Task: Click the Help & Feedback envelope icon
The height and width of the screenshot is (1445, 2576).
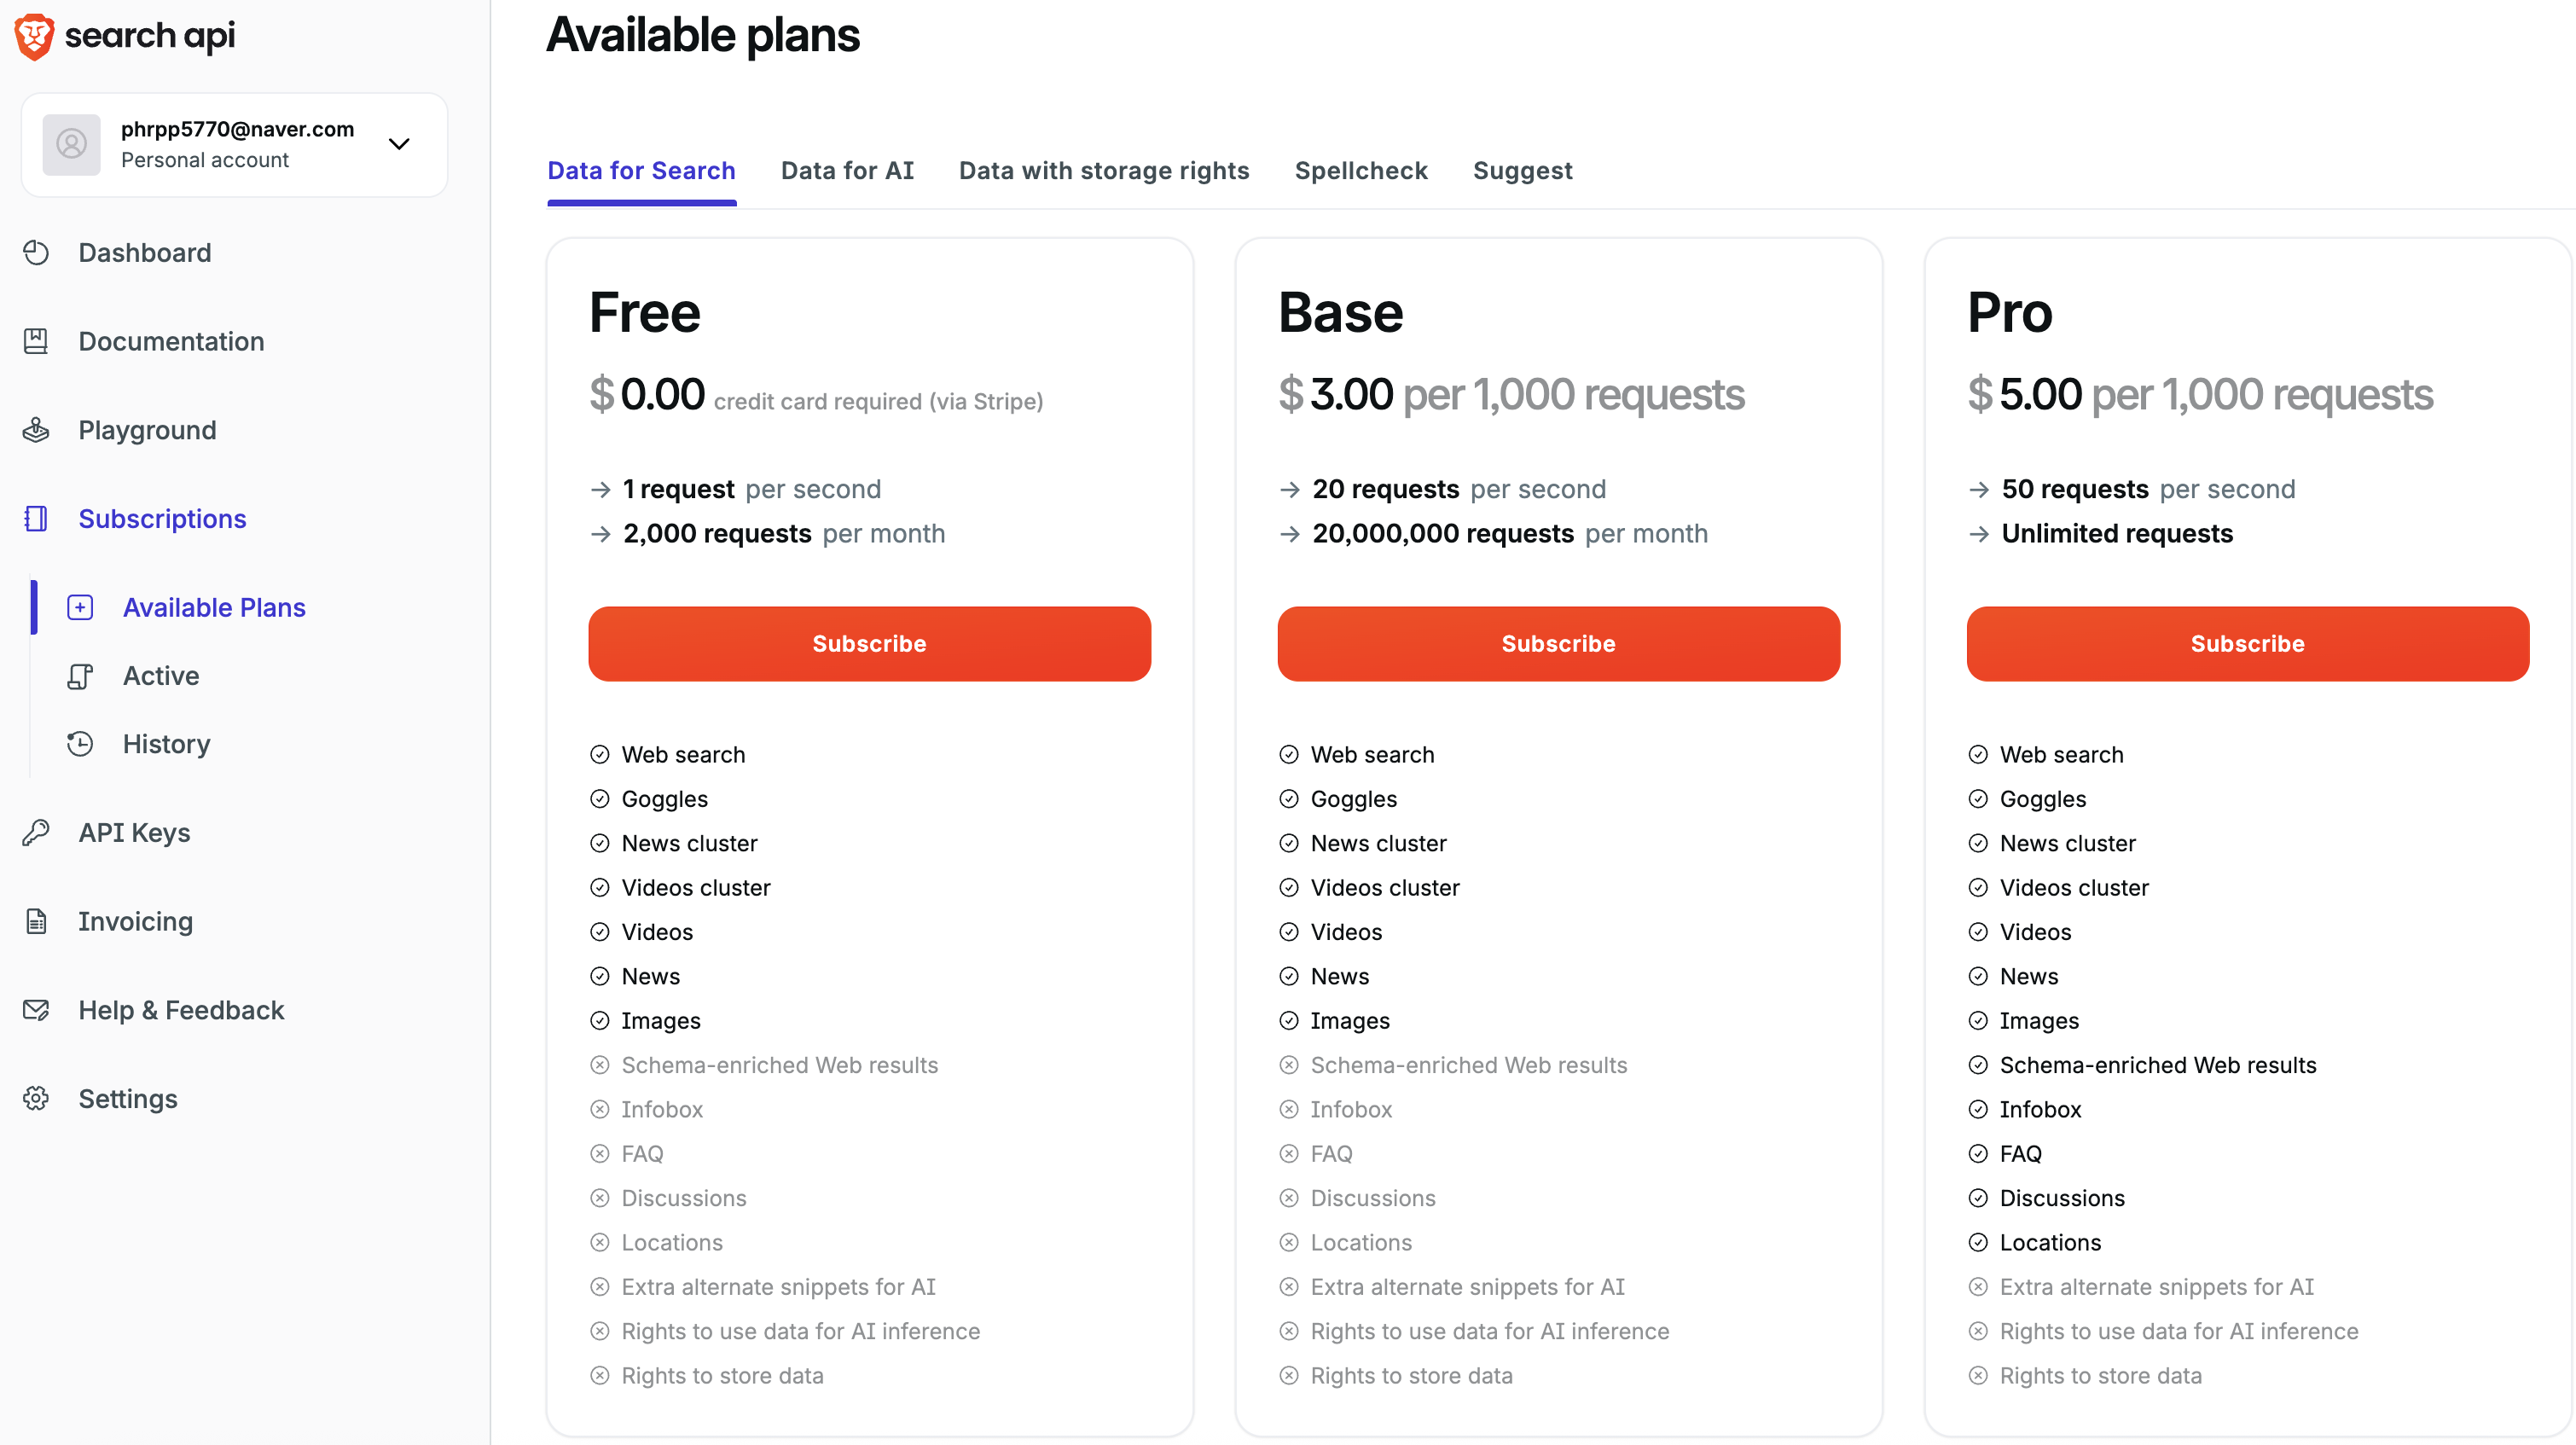Action: click(36, 1010)
